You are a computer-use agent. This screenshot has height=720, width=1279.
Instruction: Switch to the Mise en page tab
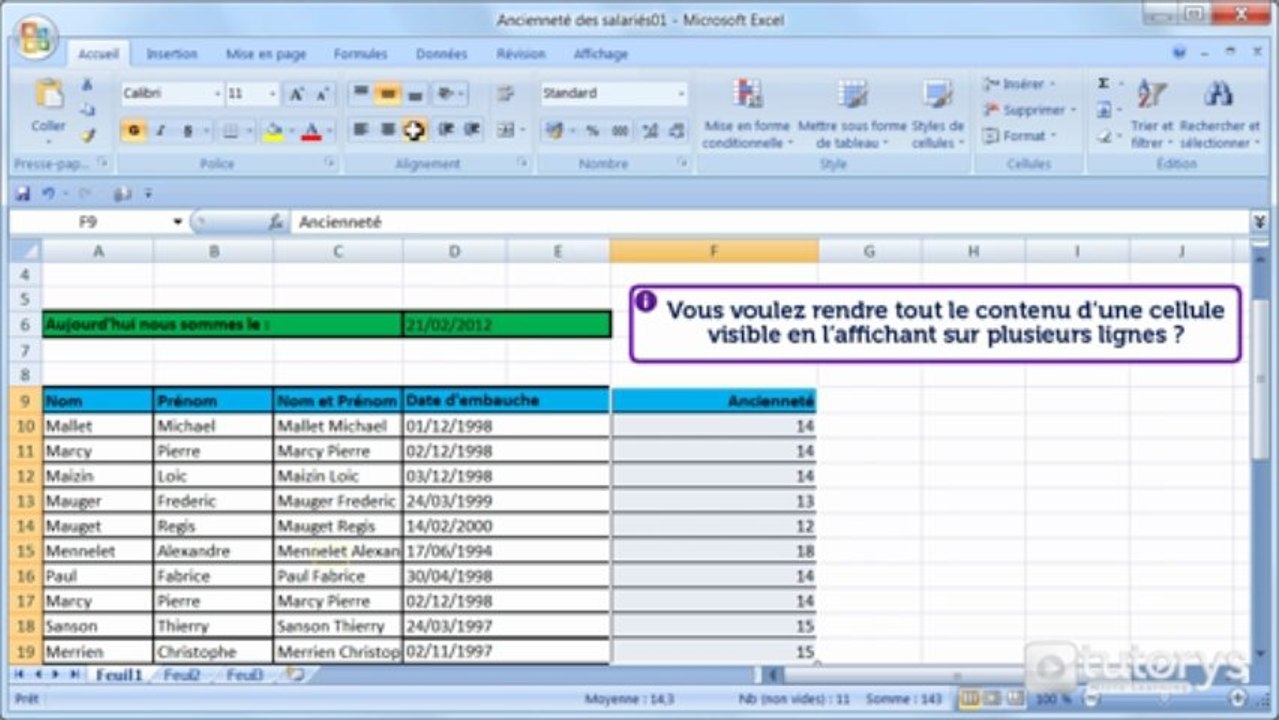pos(266,54)
